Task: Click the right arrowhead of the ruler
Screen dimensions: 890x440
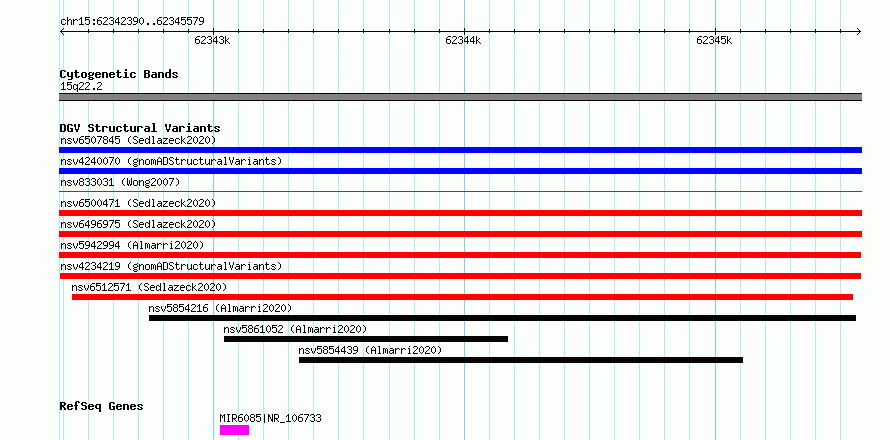Action: click(x=859, y=32)
